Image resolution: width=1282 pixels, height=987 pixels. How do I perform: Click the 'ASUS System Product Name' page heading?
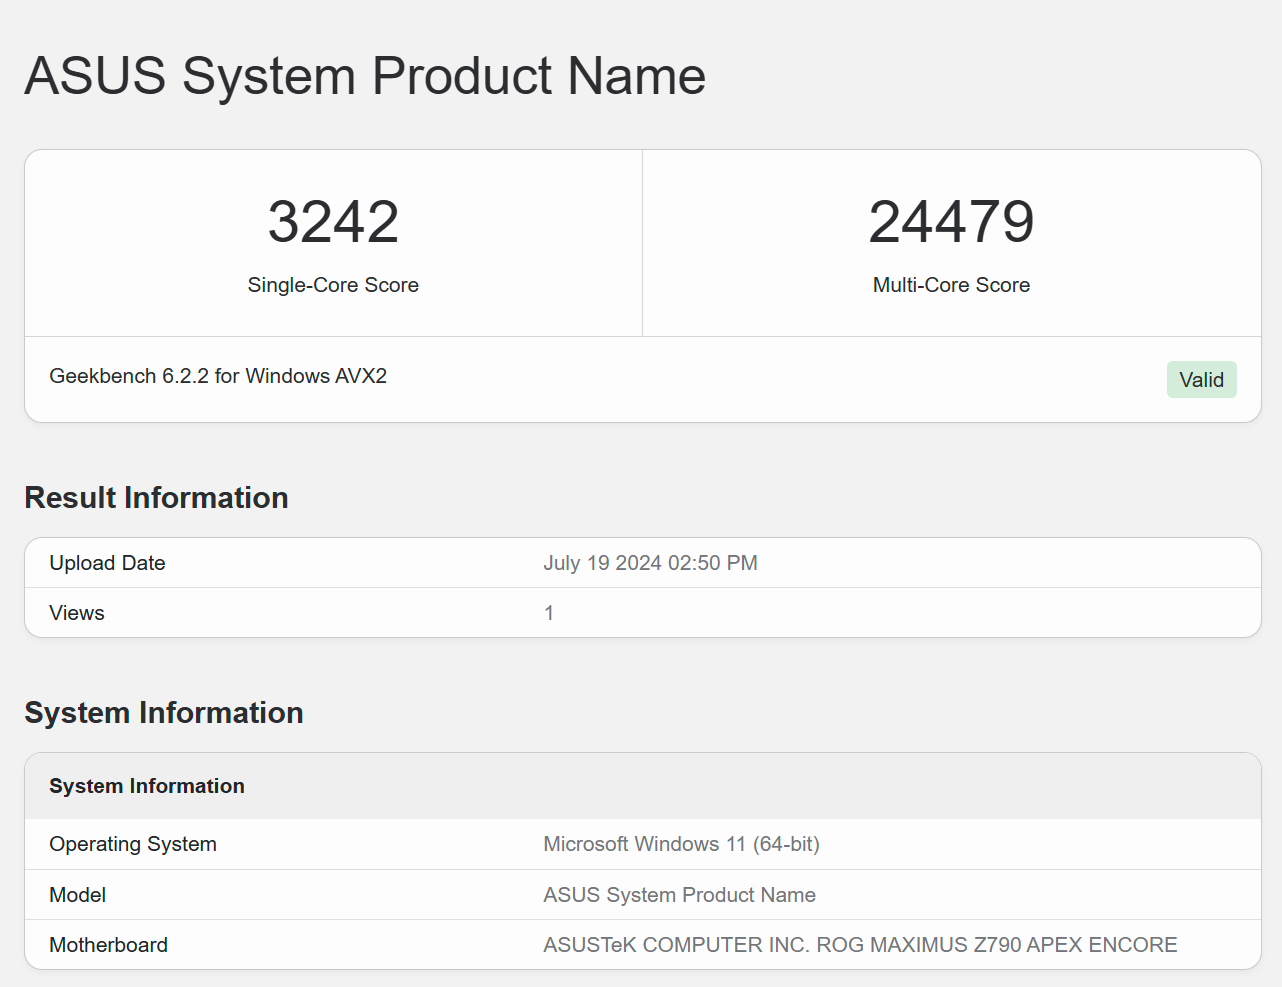[365, 76]
